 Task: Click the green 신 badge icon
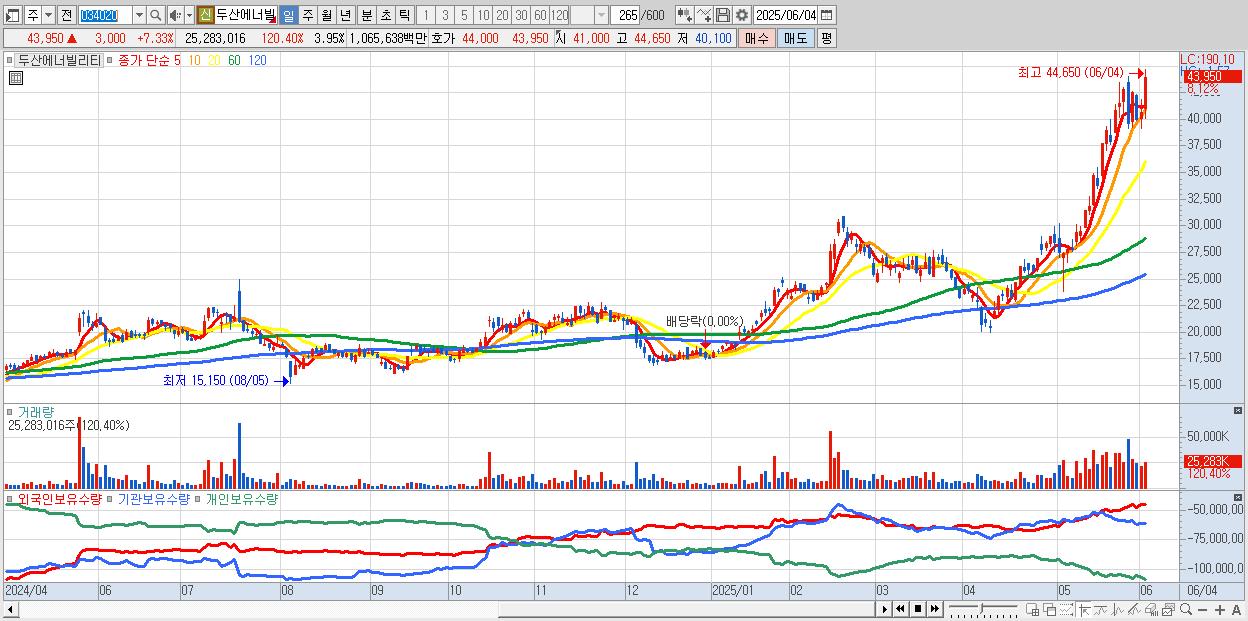[205, 15]
